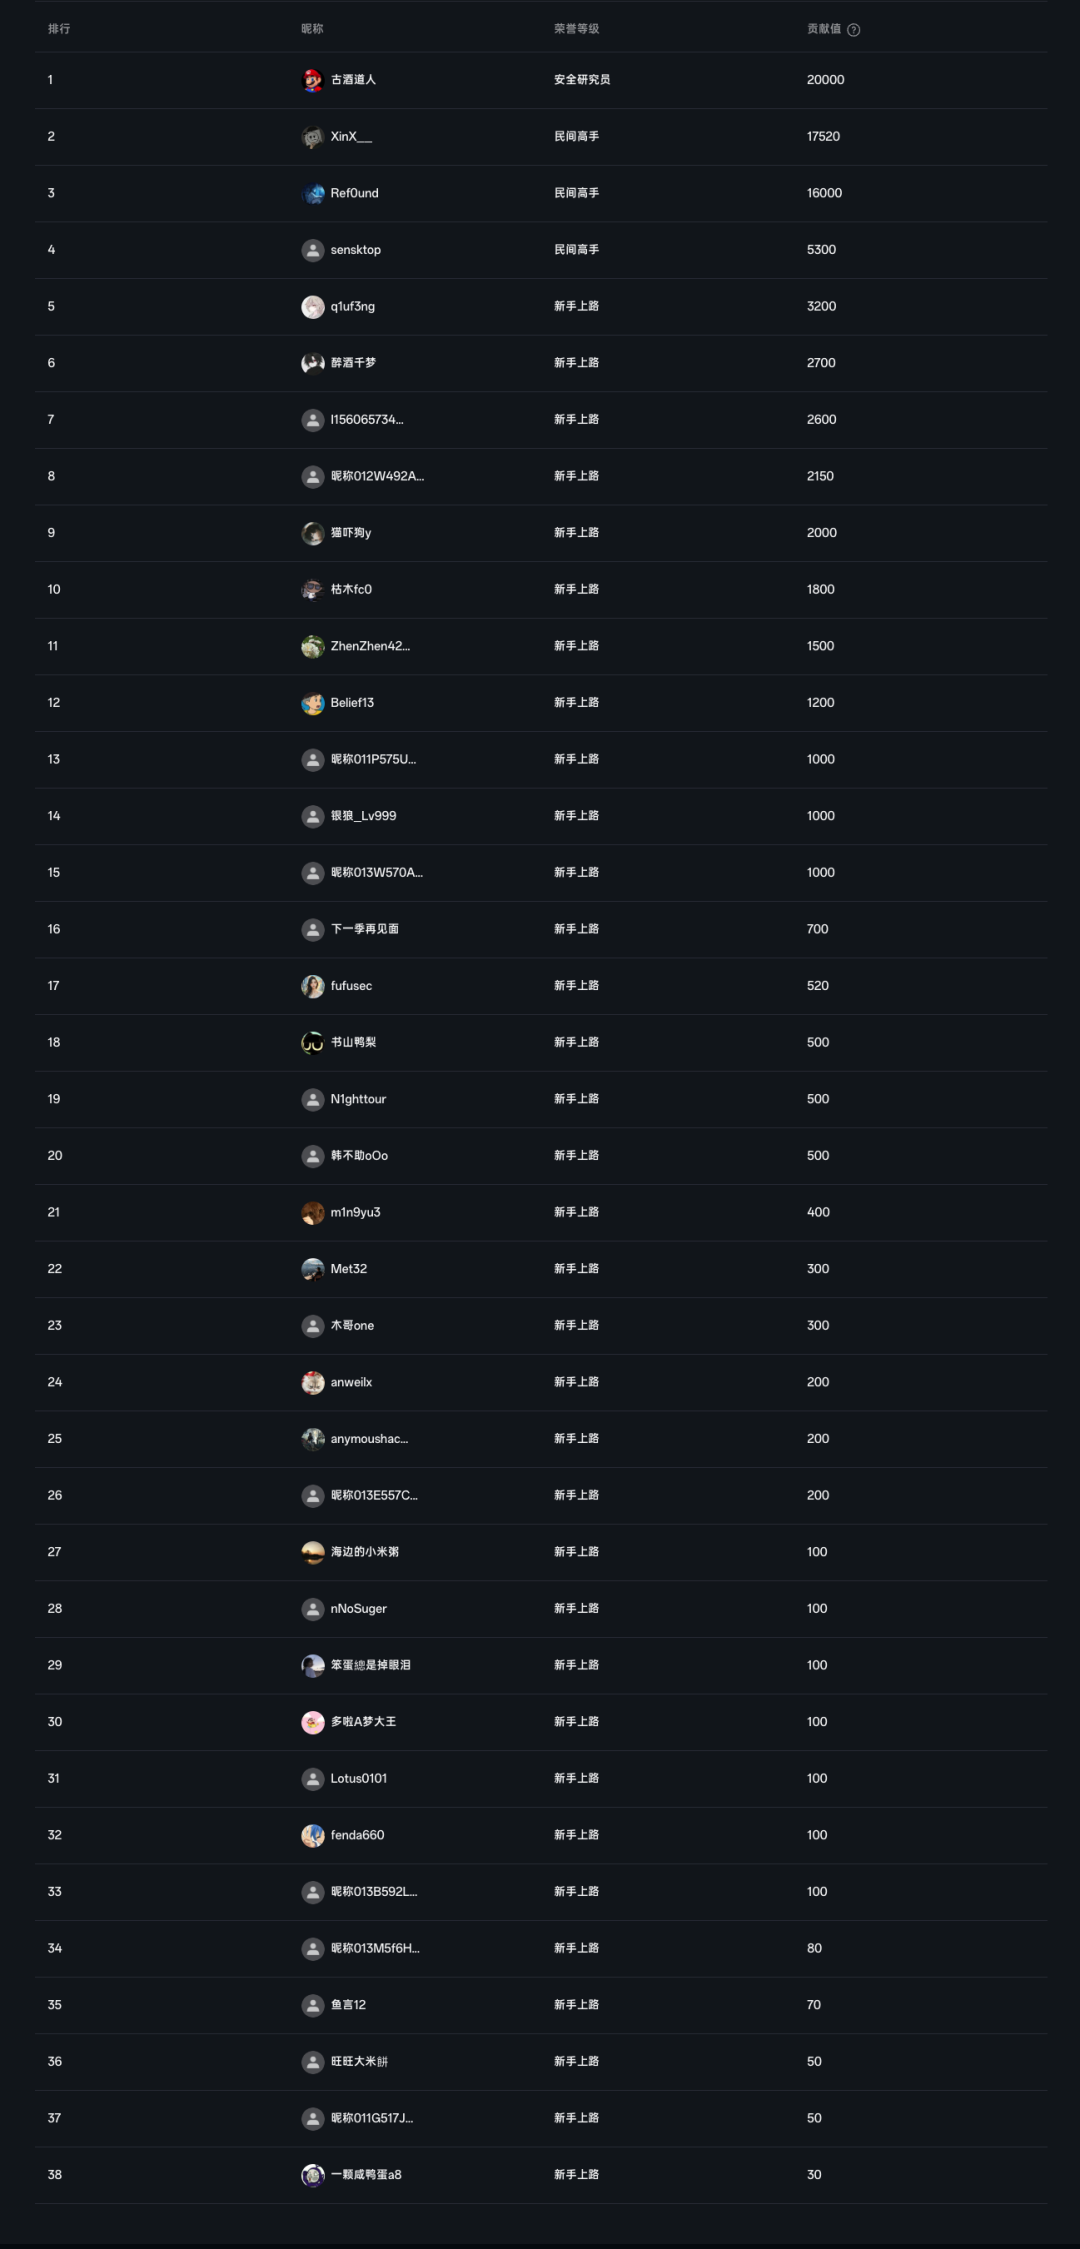Click Ref0und's blue avatar icon

point(313,193)
